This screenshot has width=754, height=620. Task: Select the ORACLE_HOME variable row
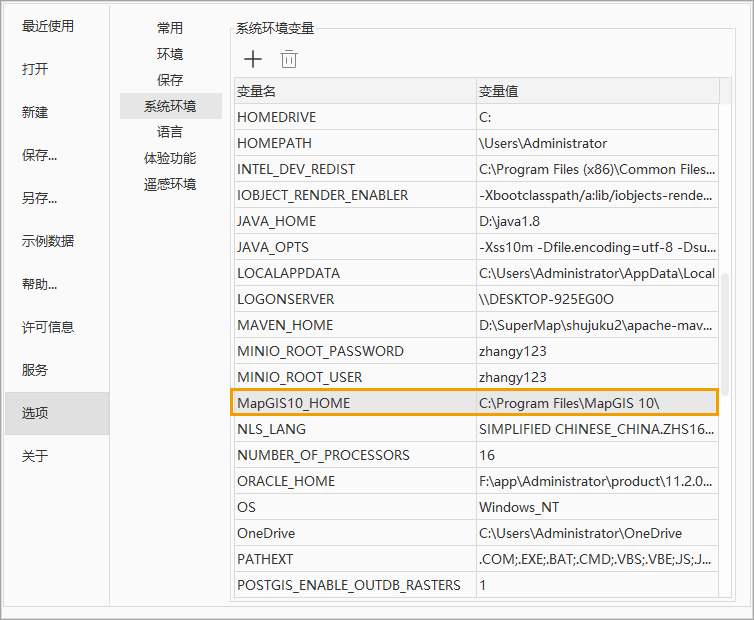355,481
